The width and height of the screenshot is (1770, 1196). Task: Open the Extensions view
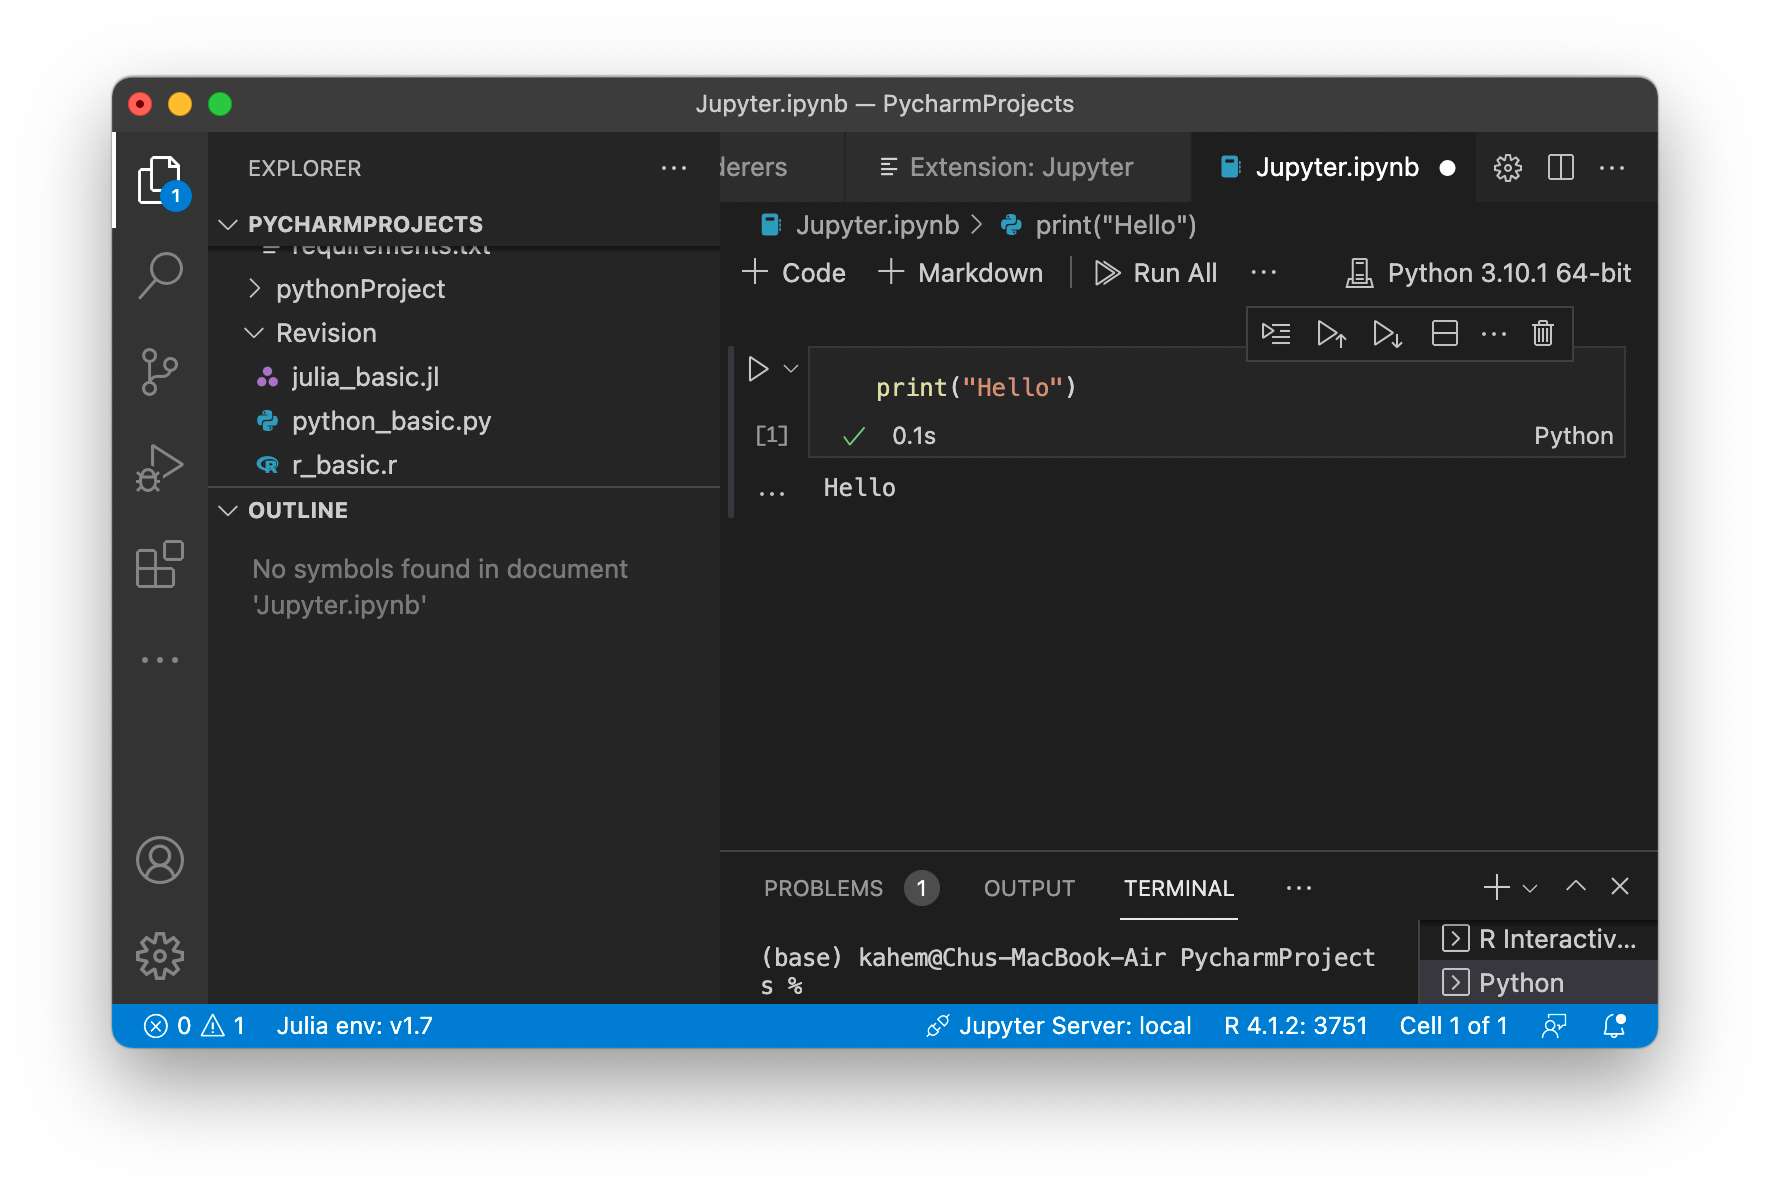160,565
